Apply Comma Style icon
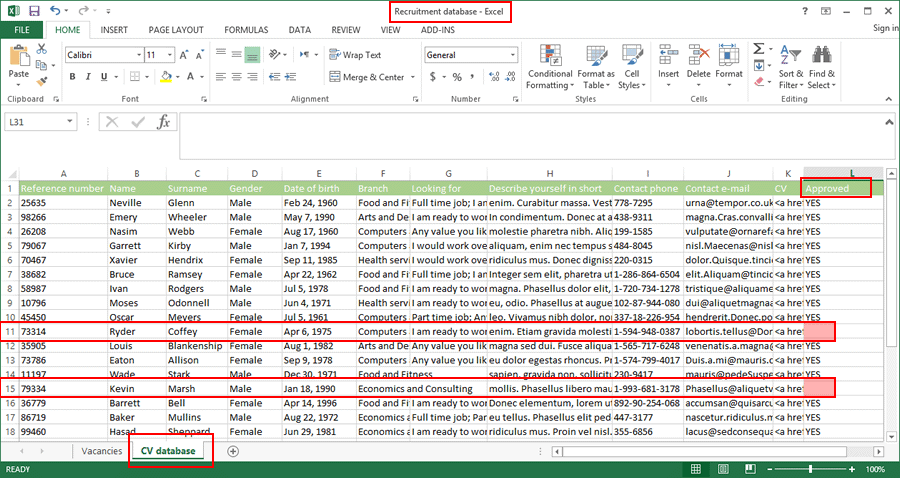Image resolution: width=900 pixels, height=478 pixels. (x=472, y=77)
